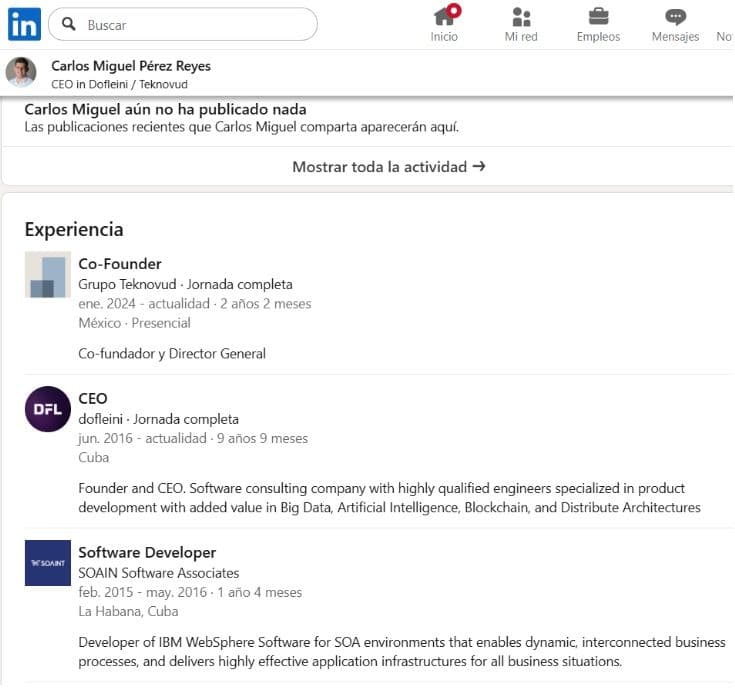Click the Carlos Miguel Pérez Reyes name header

pos(131,66)
